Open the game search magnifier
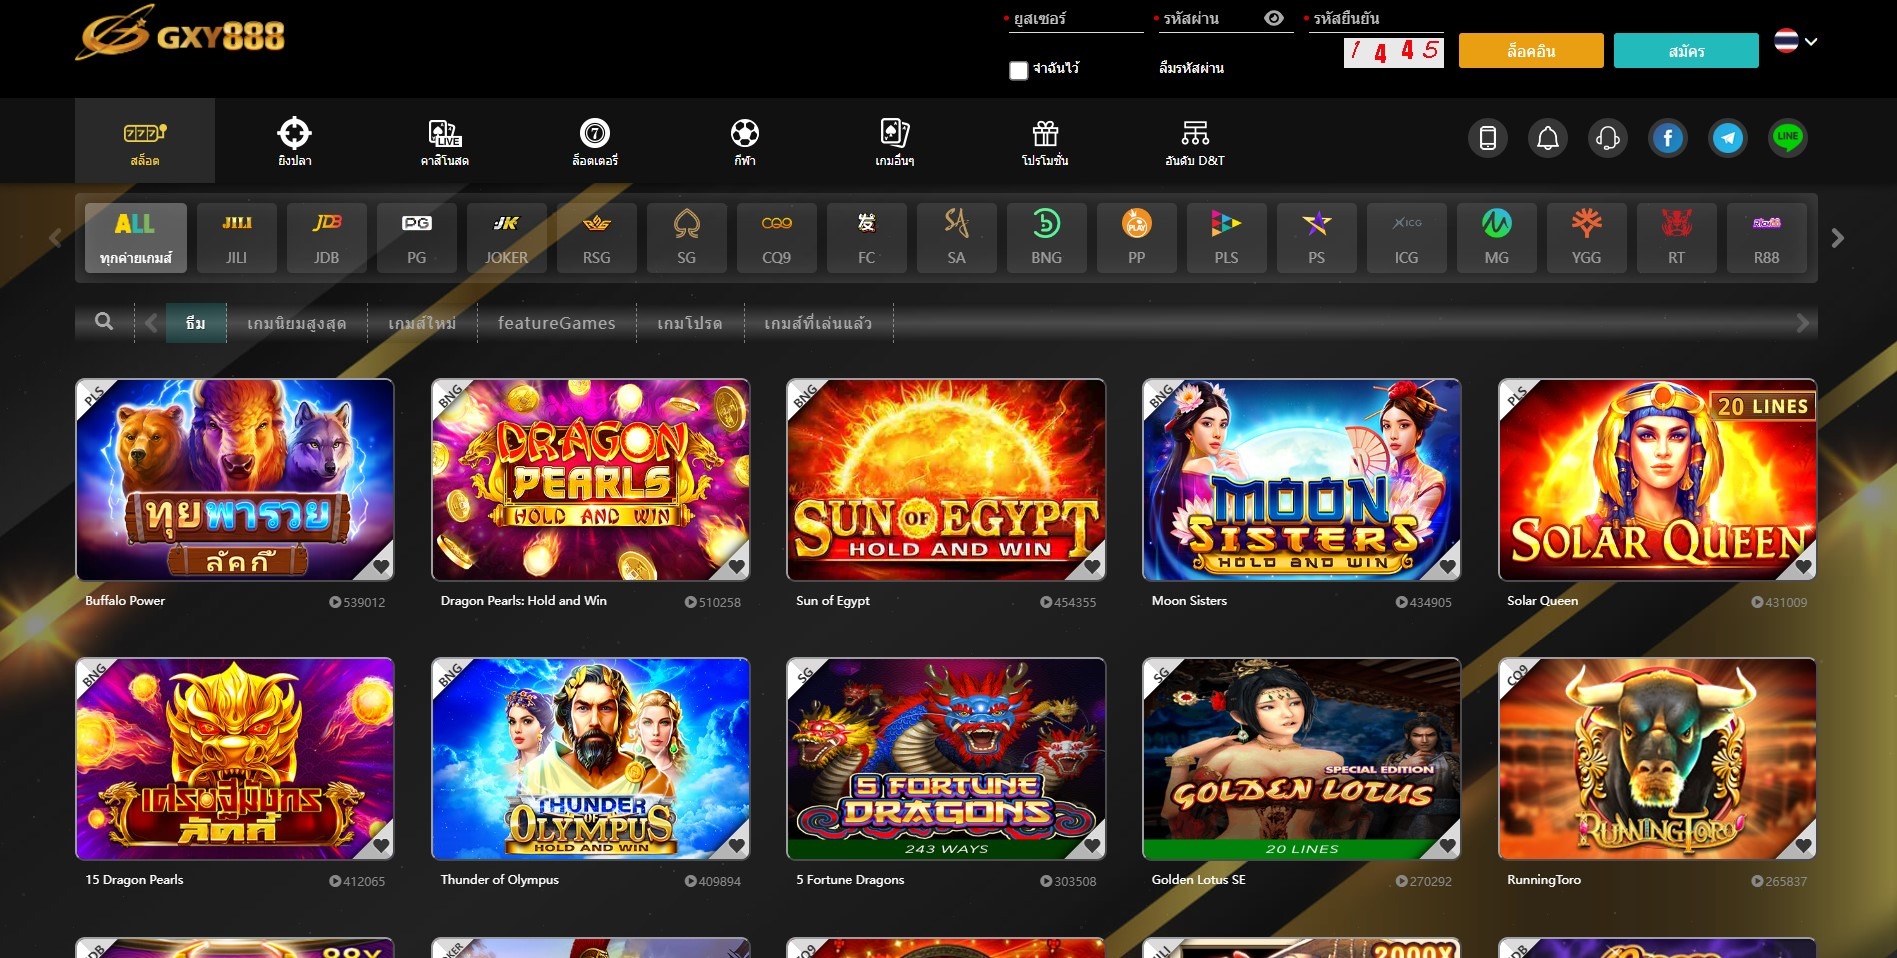This screenshot has height=958, width=1897. [104, 322]
